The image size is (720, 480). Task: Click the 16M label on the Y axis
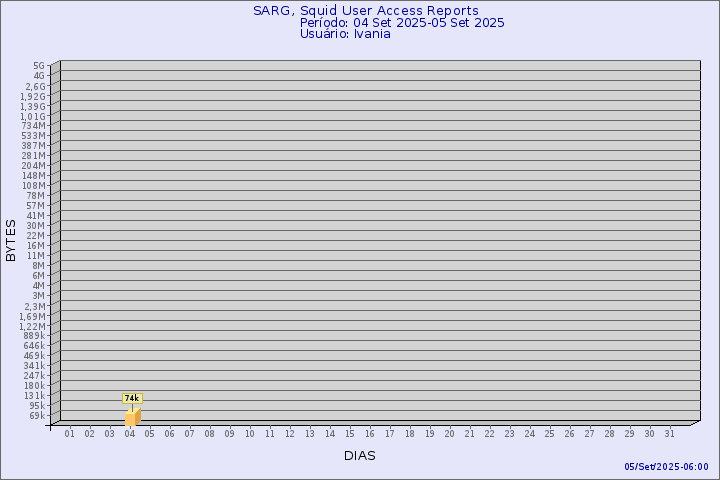[x=37, y=246]
